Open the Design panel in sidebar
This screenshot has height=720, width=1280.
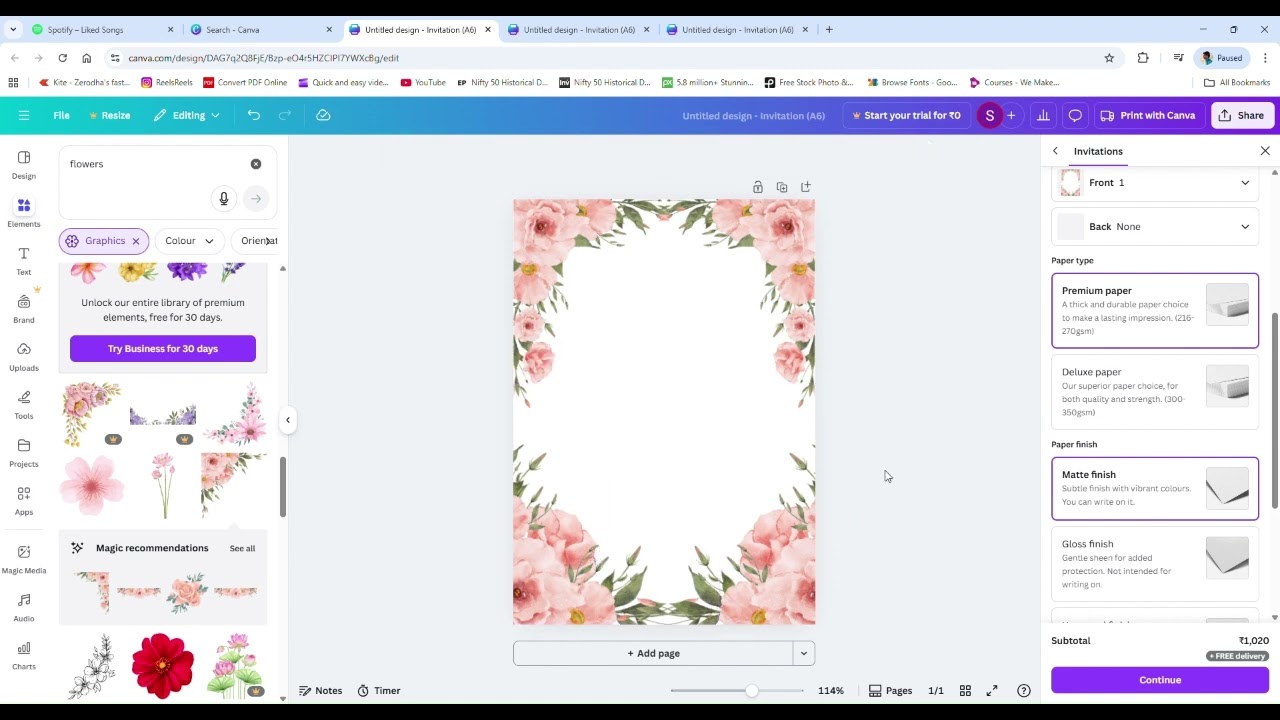(24, 165)
